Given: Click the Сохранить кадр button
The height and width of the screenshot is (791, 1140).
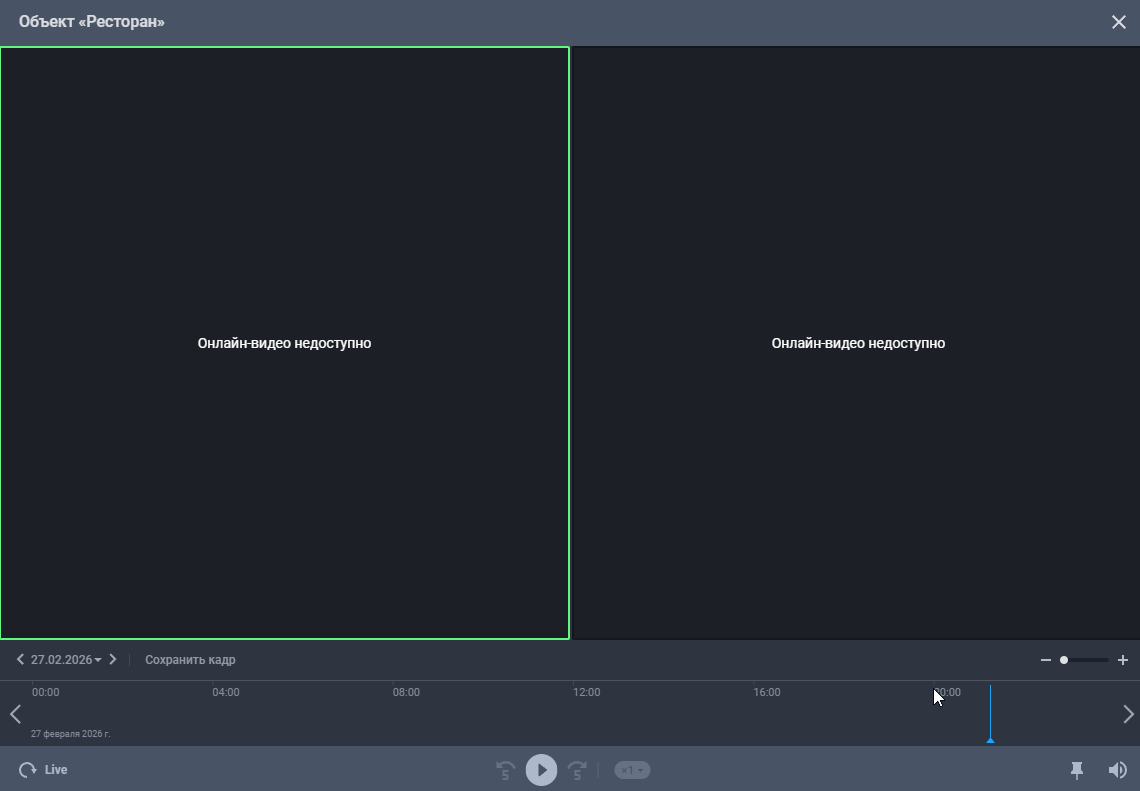Looking at the screenshot, I should [190, 659].
